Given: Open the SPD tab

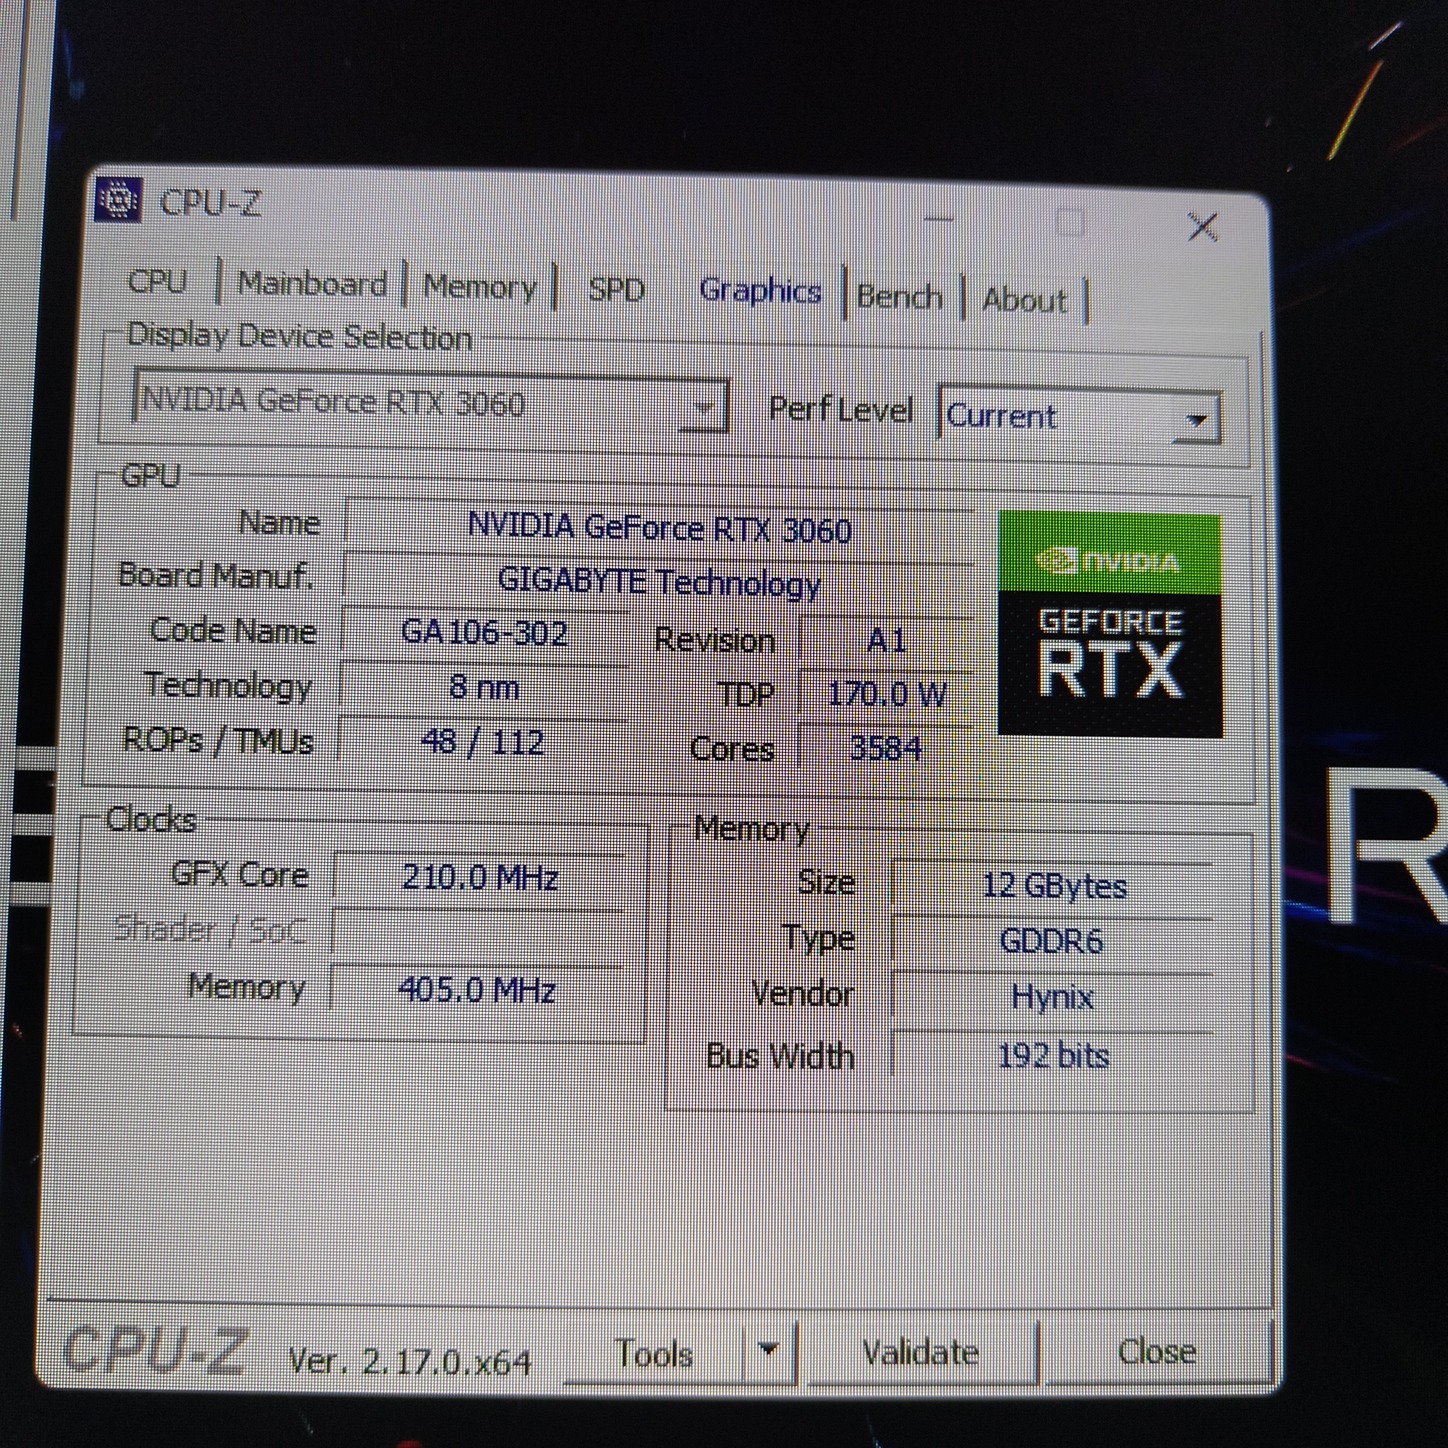Looking at the screenshot, I should tap(616, 290).
